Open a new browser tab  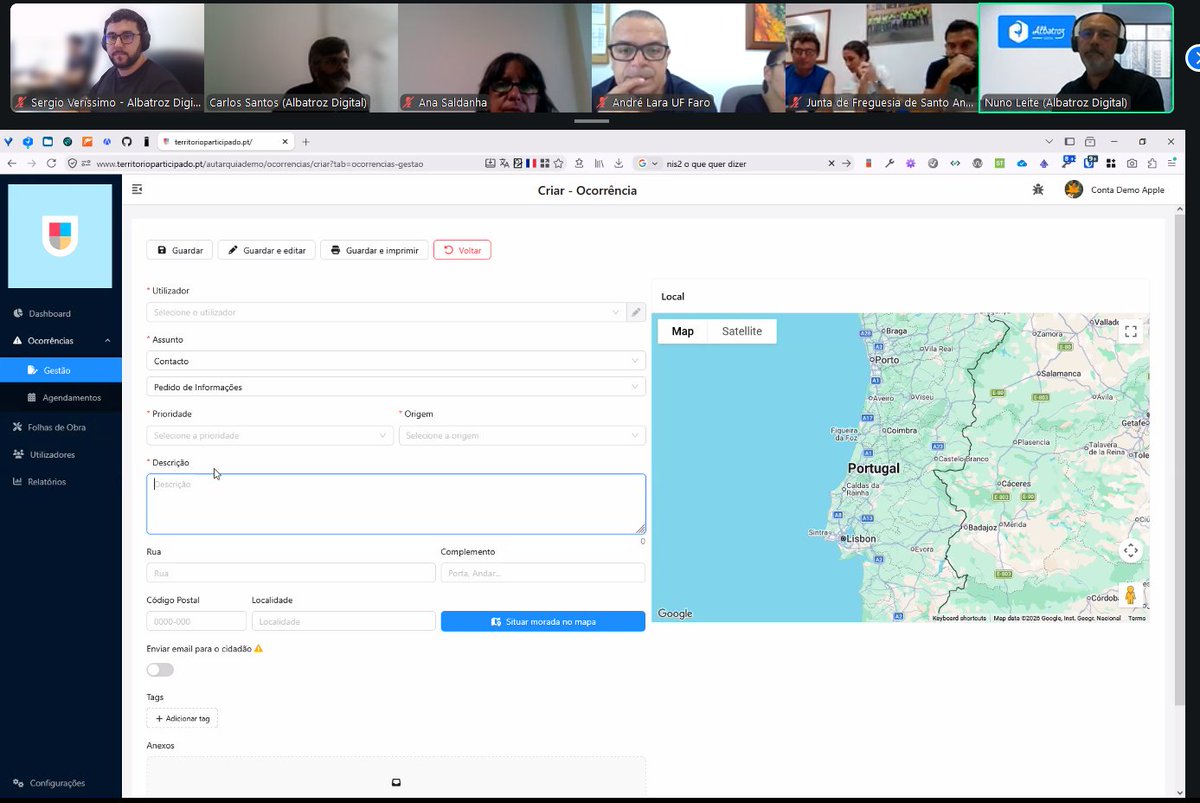306,142
